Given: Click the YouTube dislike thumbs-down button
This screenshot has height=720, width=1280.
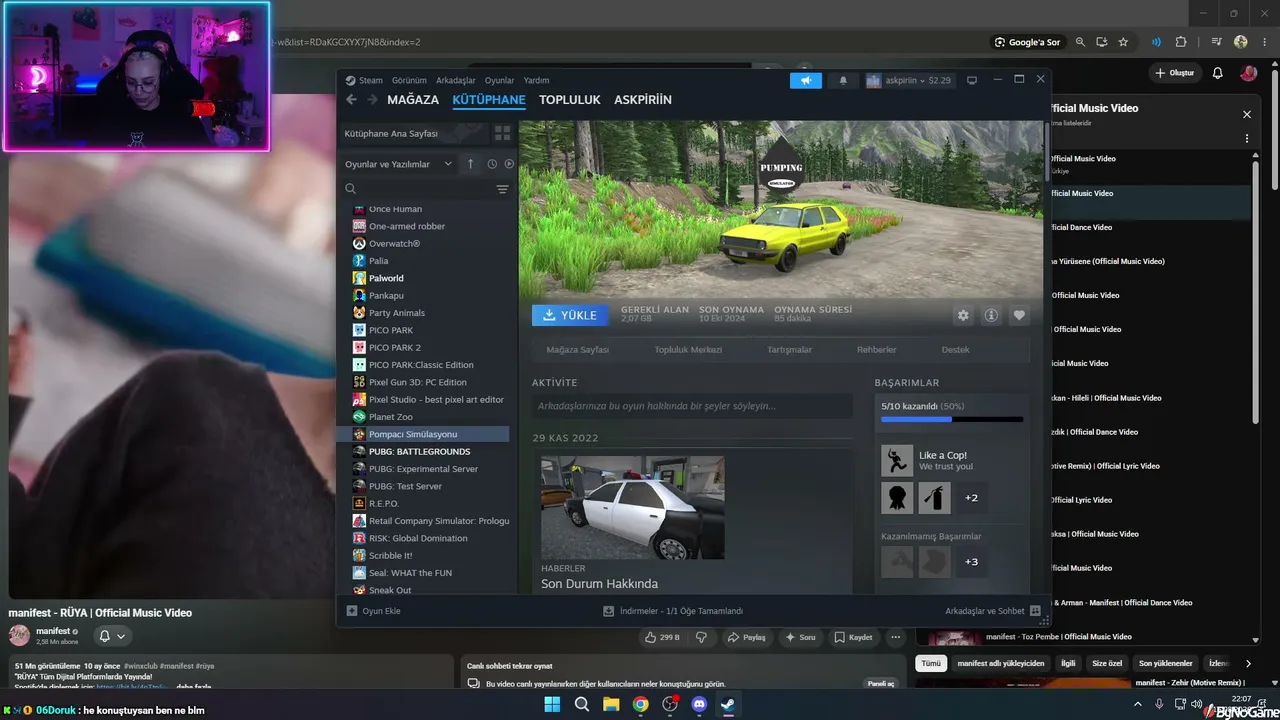Looking at the screenshot, I should click(x=701, y=637).
